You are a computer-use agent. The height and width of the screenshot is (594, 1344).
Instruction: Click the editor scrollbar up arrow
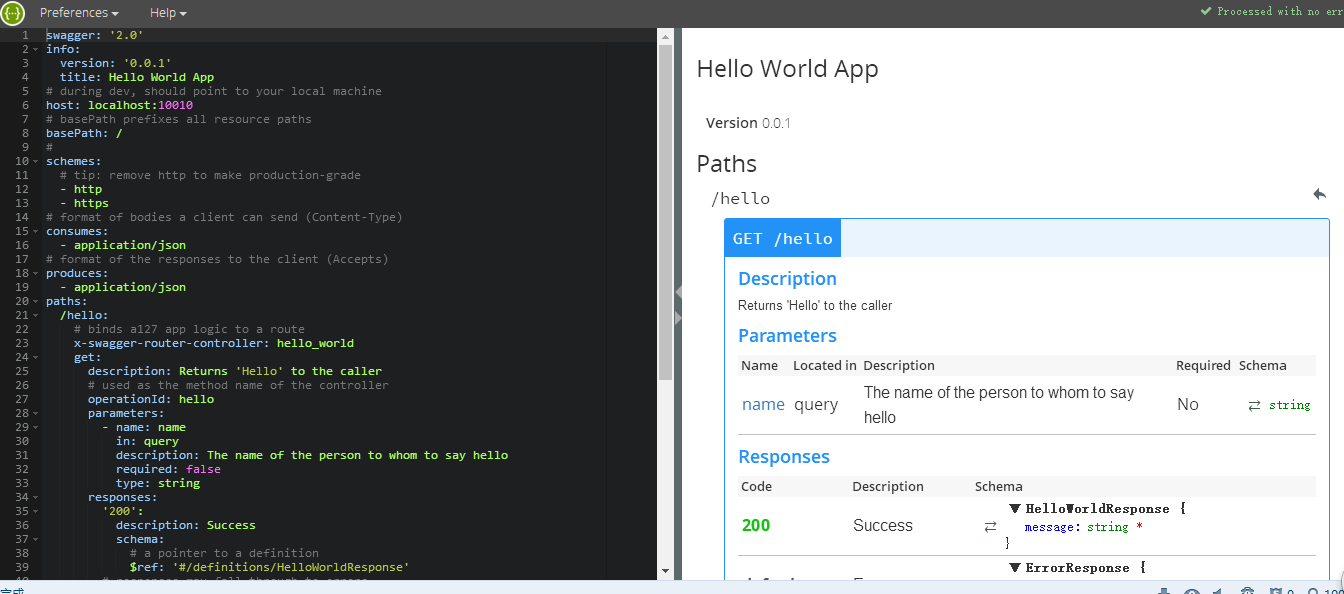[665, 35]
